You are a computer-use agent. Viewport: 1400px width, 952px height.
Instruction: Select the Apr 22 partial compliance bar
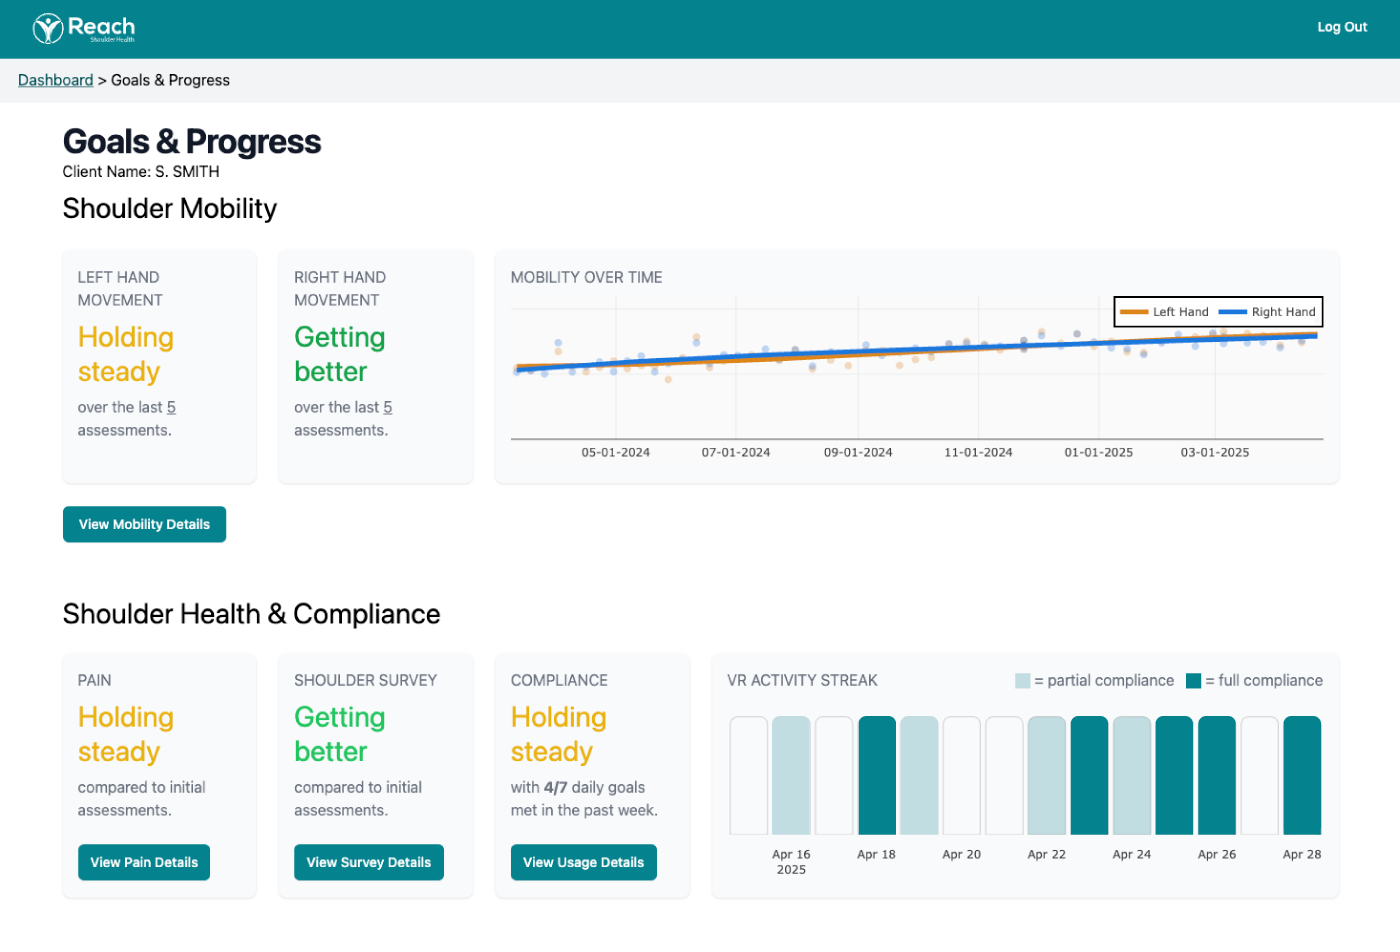[x=1047, y=775]
